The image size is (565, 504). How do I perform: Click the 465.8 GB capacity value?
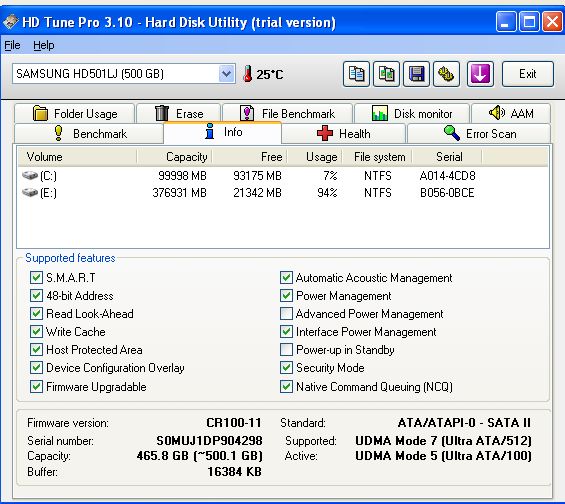point(199,456)
